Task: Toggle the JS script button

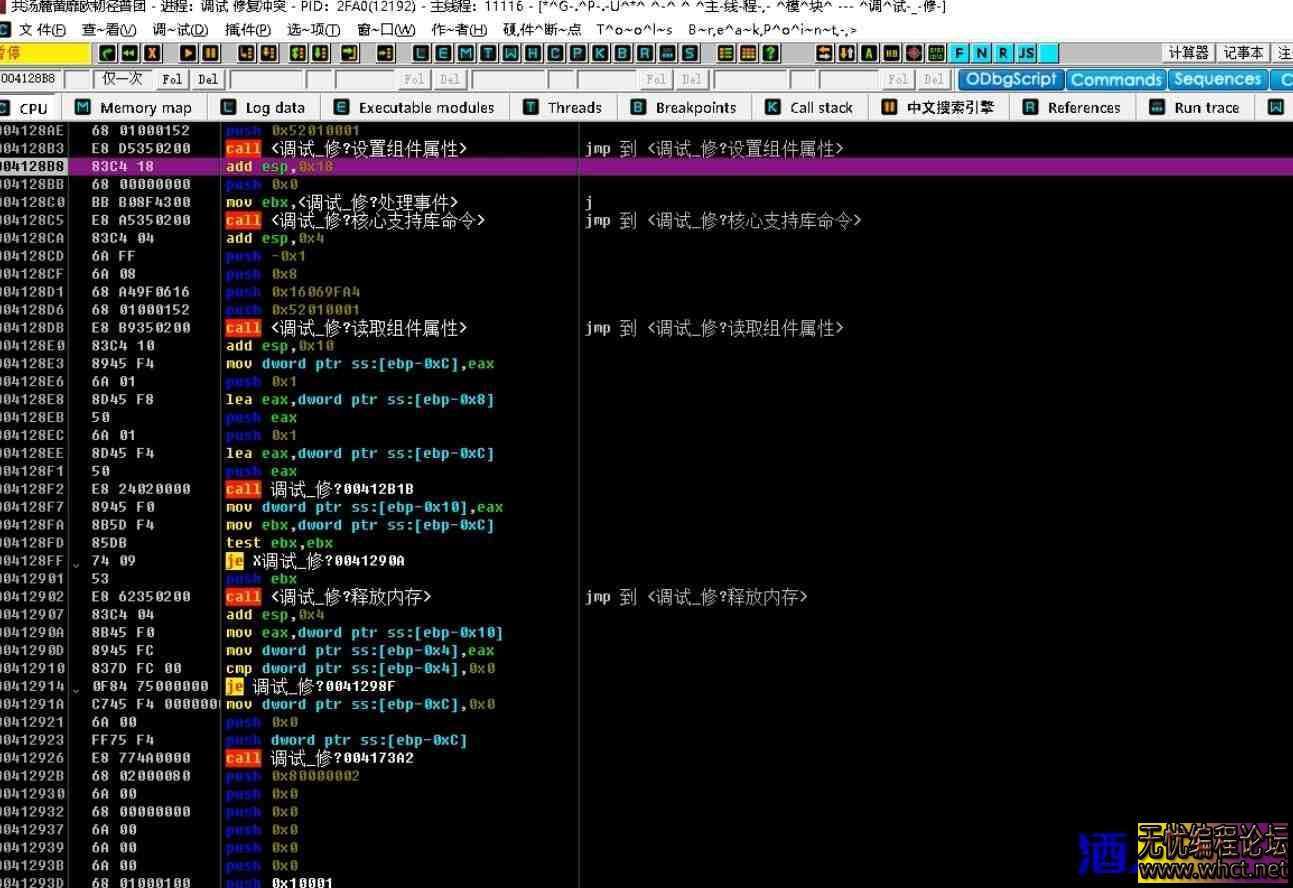Action: tap(1027, 53)
